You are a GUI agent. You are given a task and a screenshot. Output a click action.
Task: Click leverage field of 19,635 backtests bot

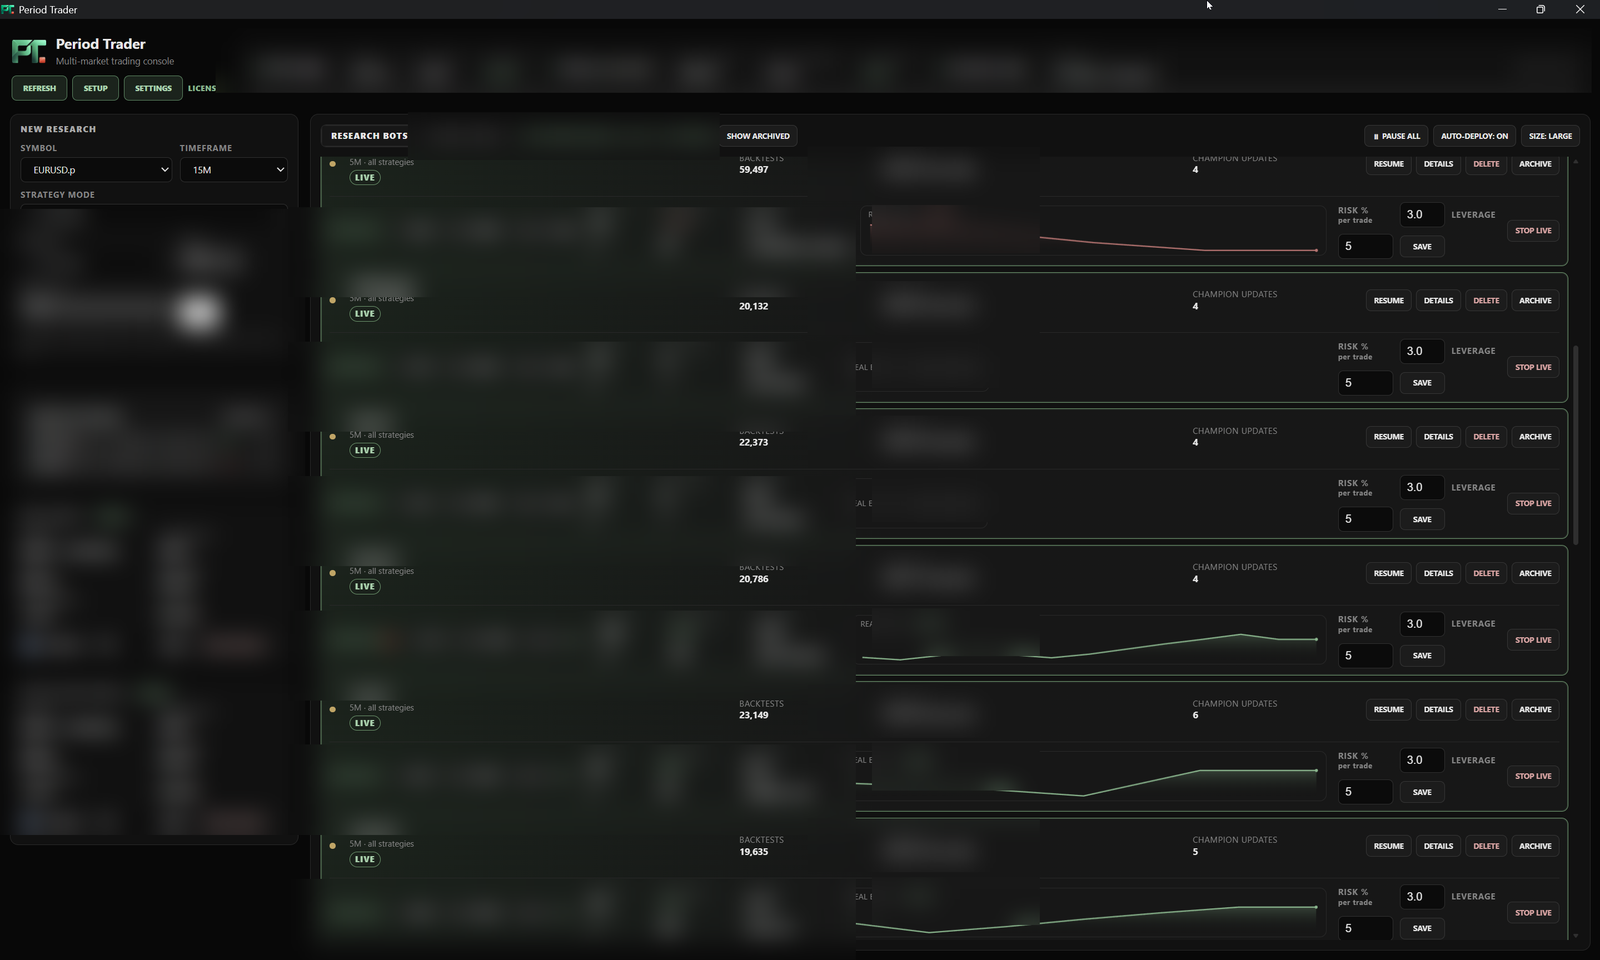pos(1365,928)
